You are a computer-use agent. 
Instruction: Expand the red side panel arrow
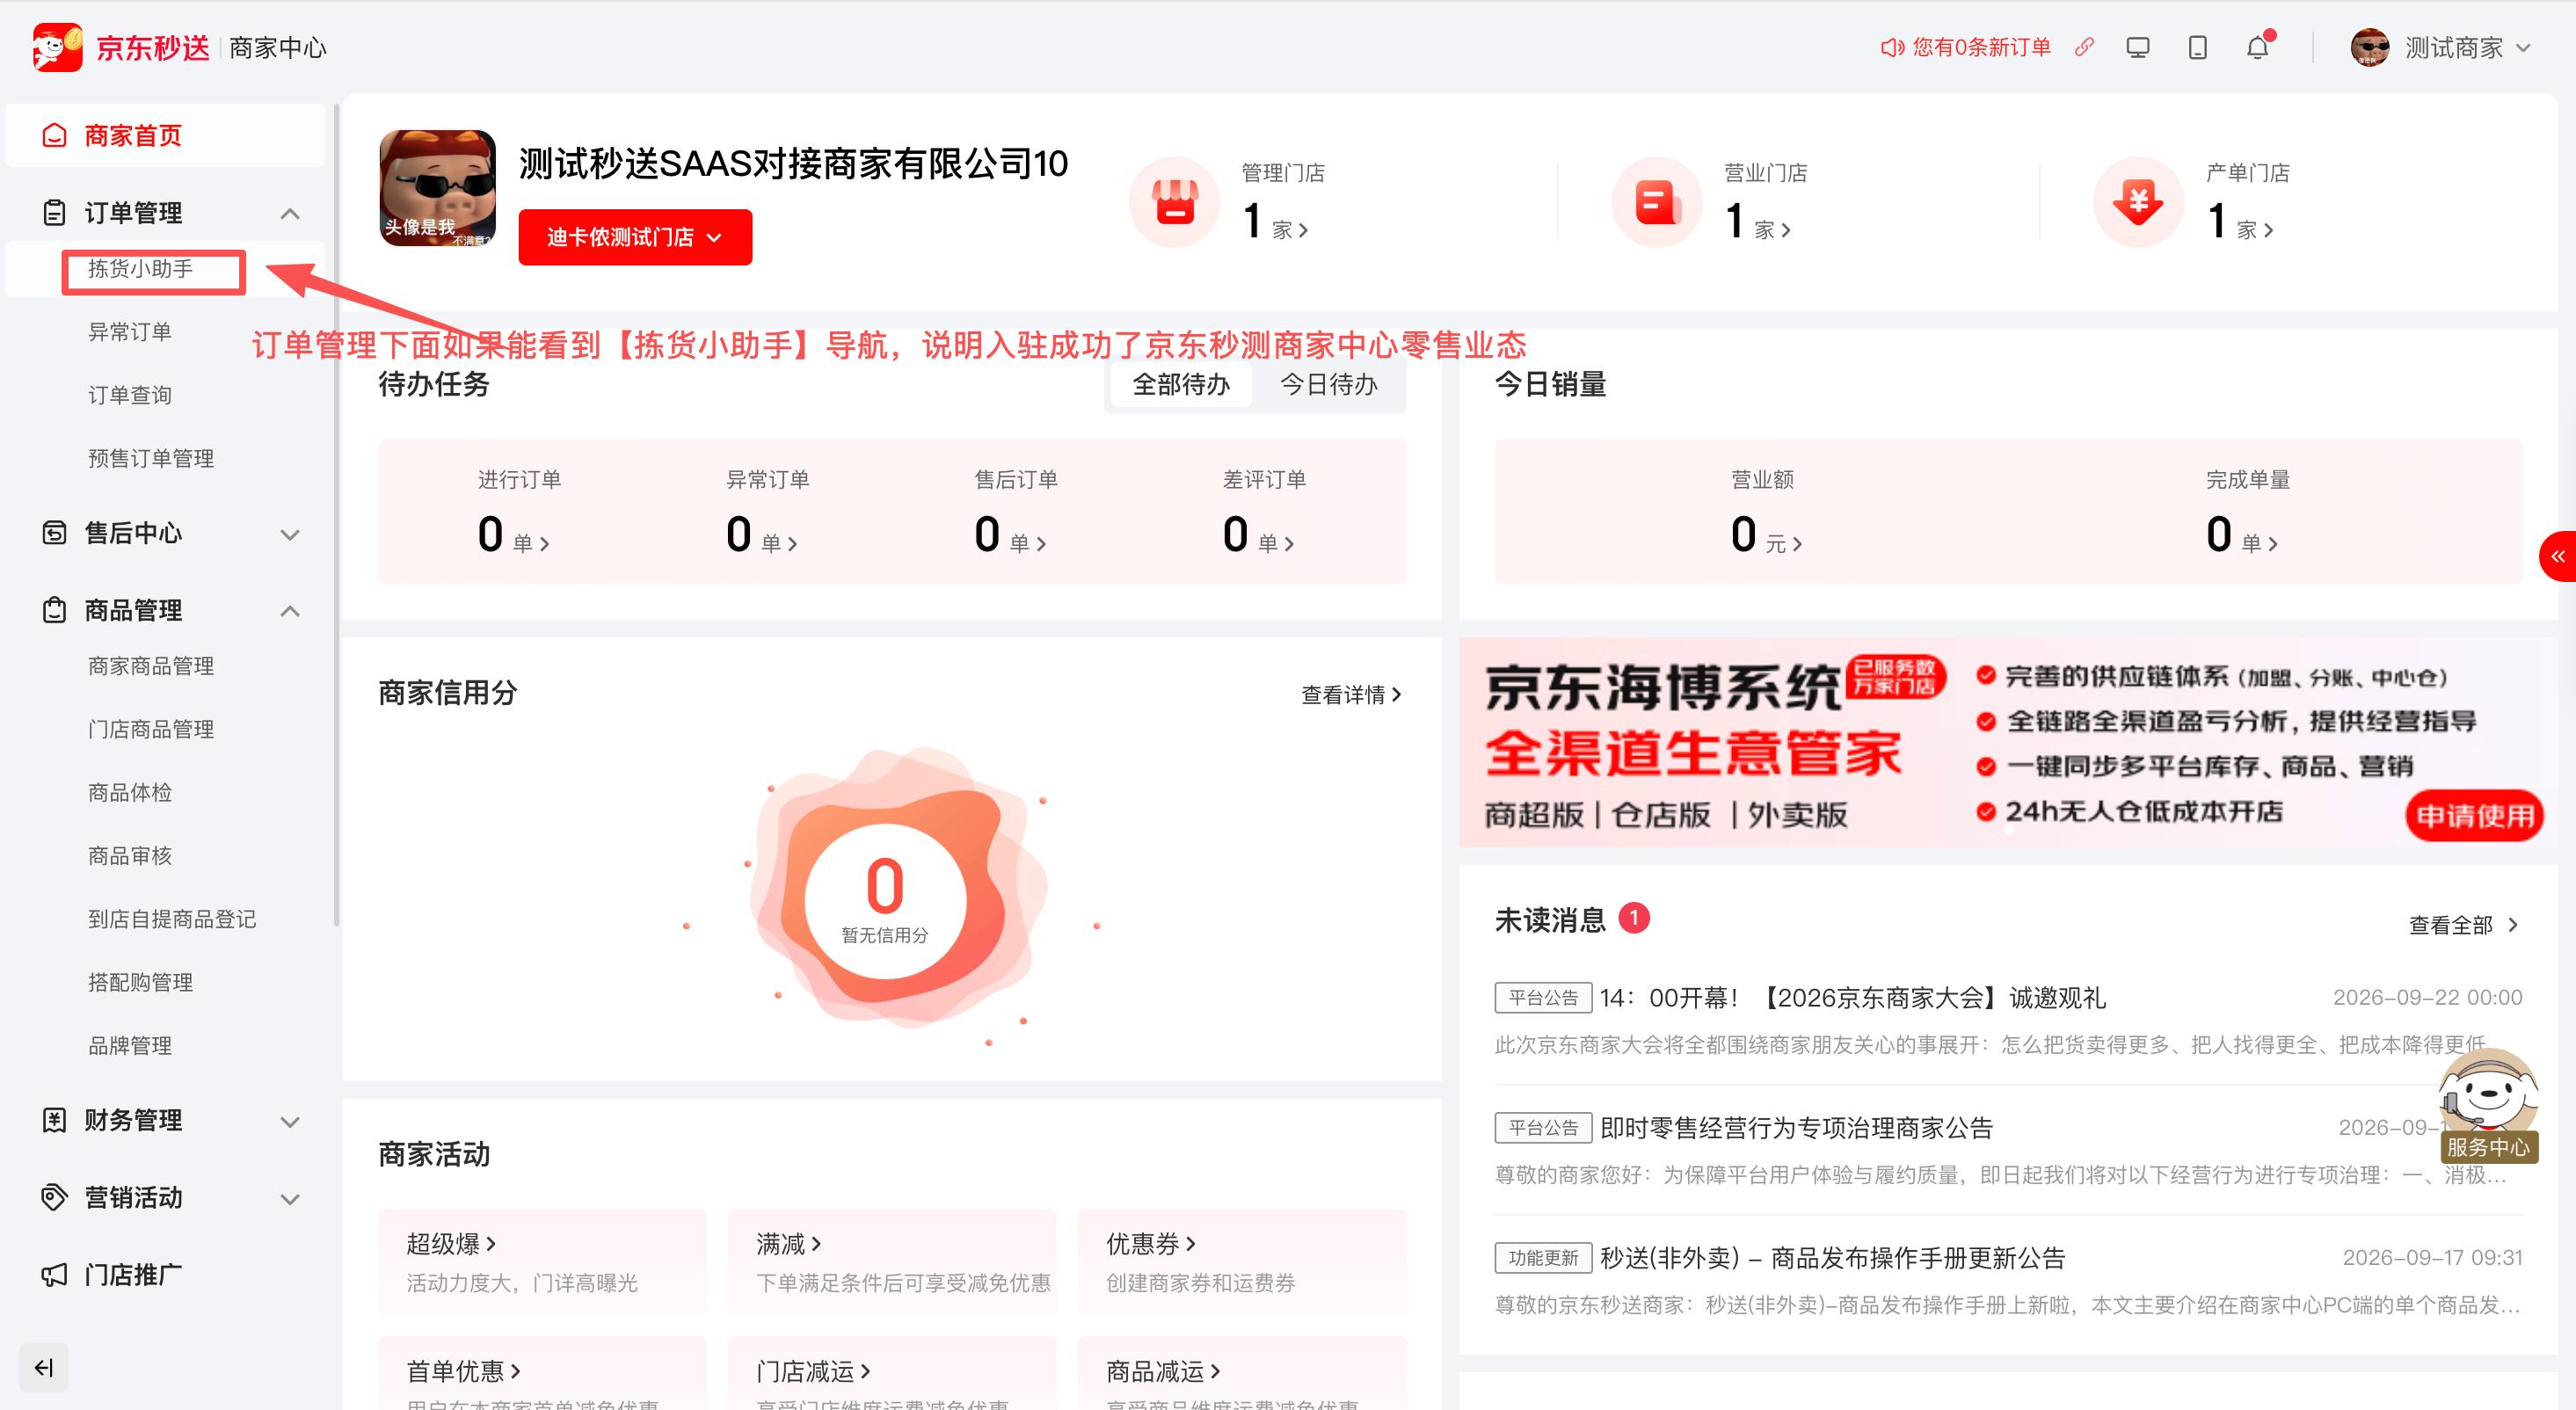coord(2558,556)
